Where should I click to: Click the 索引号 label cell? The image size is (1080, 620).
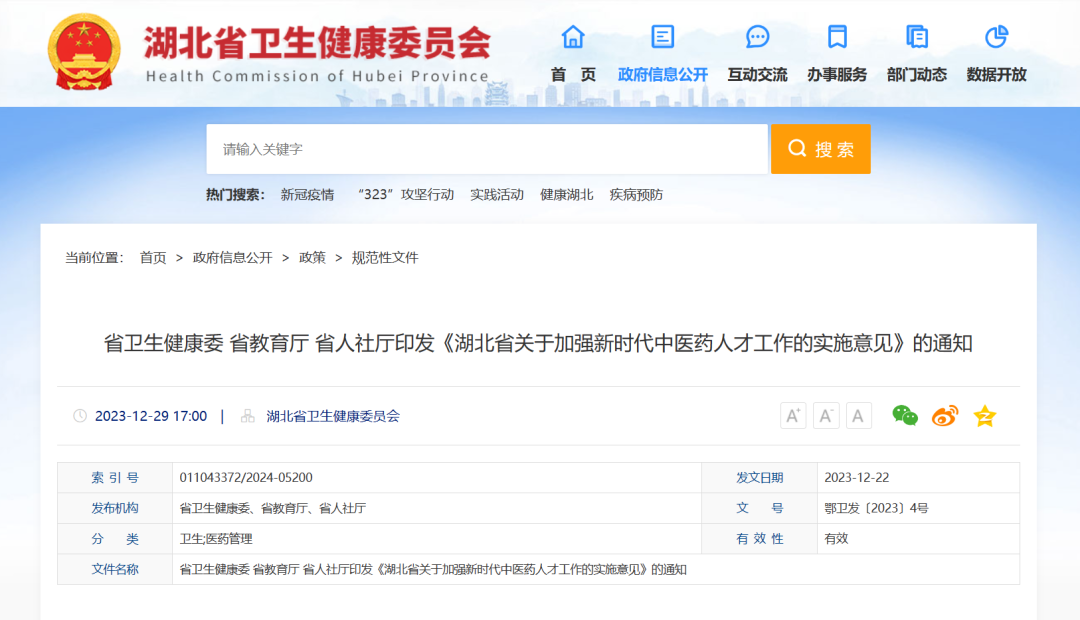coord(115,477)
